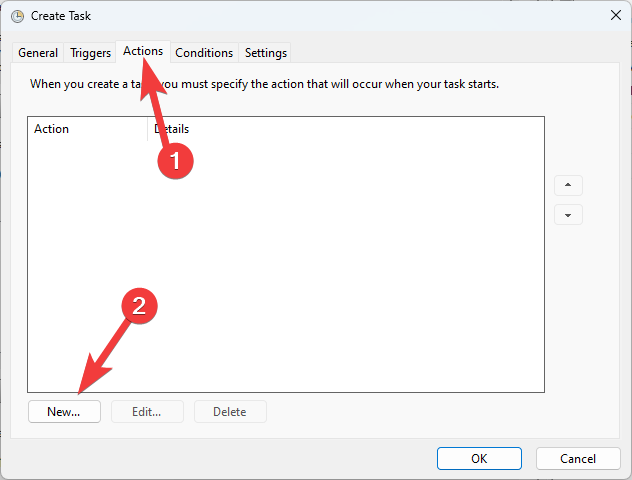632x480 pixels.
Task: Move selected action down with arrow button
Action: point(568,215)
